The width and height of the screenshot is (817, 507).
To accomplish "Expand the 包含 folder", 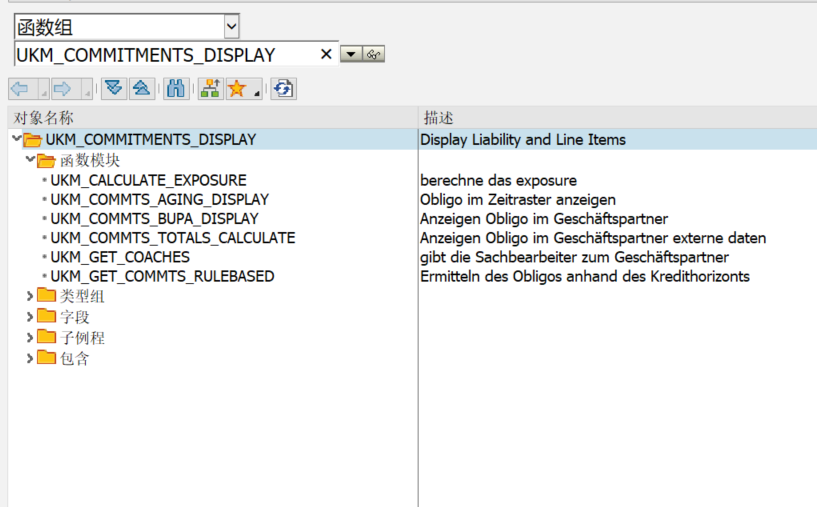I will click(30, 358).
